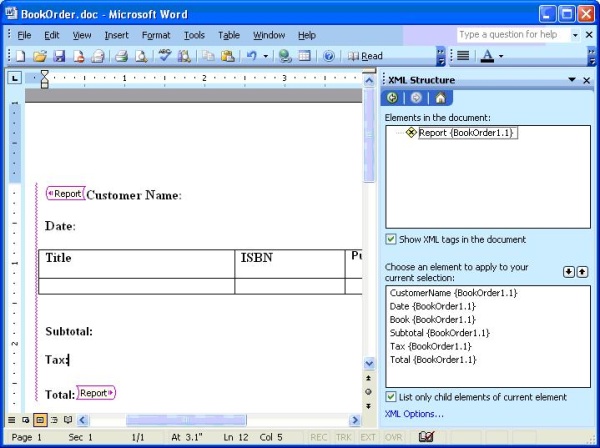This screenshot has width=600, height=448.
Task: Toggle OVR overtype mode indicator
Action: [x=393, y=437]
